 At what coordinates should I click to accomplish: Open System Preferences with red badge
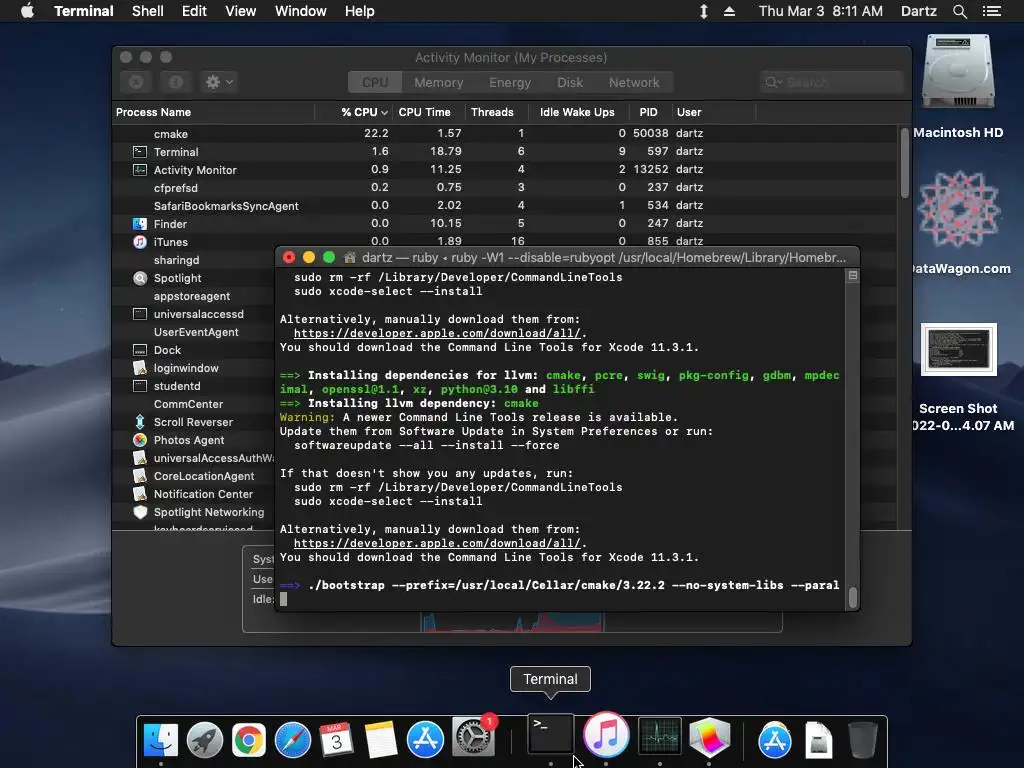[x=473, y=738]
